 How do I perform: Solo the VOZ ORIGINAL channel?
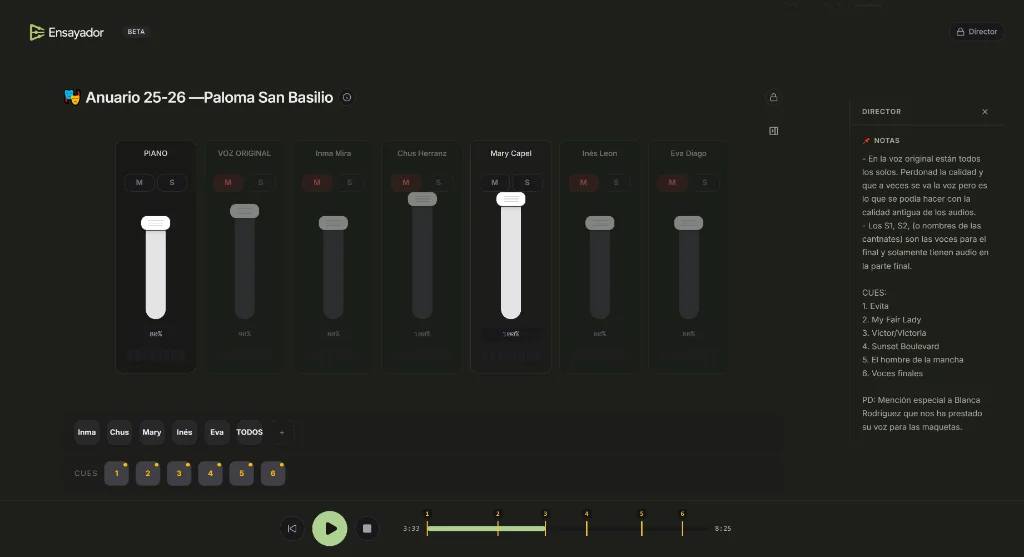(261, 183)
